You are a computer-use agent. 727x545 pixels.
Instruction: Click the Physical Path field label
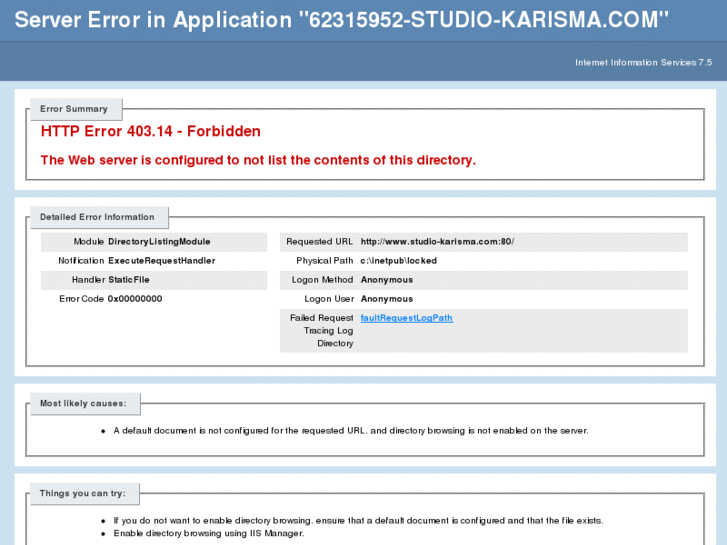325,261
